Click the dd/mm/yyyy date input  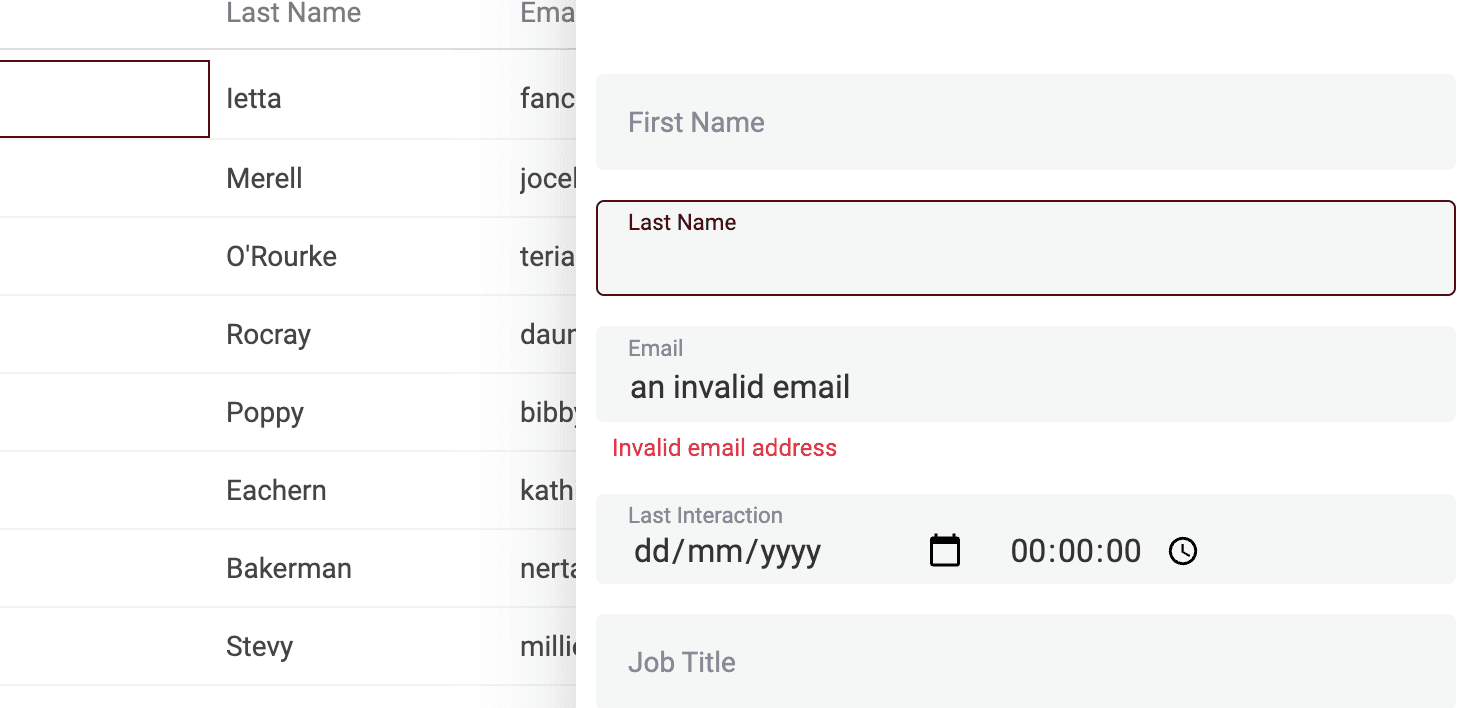(x=727, y=551)
